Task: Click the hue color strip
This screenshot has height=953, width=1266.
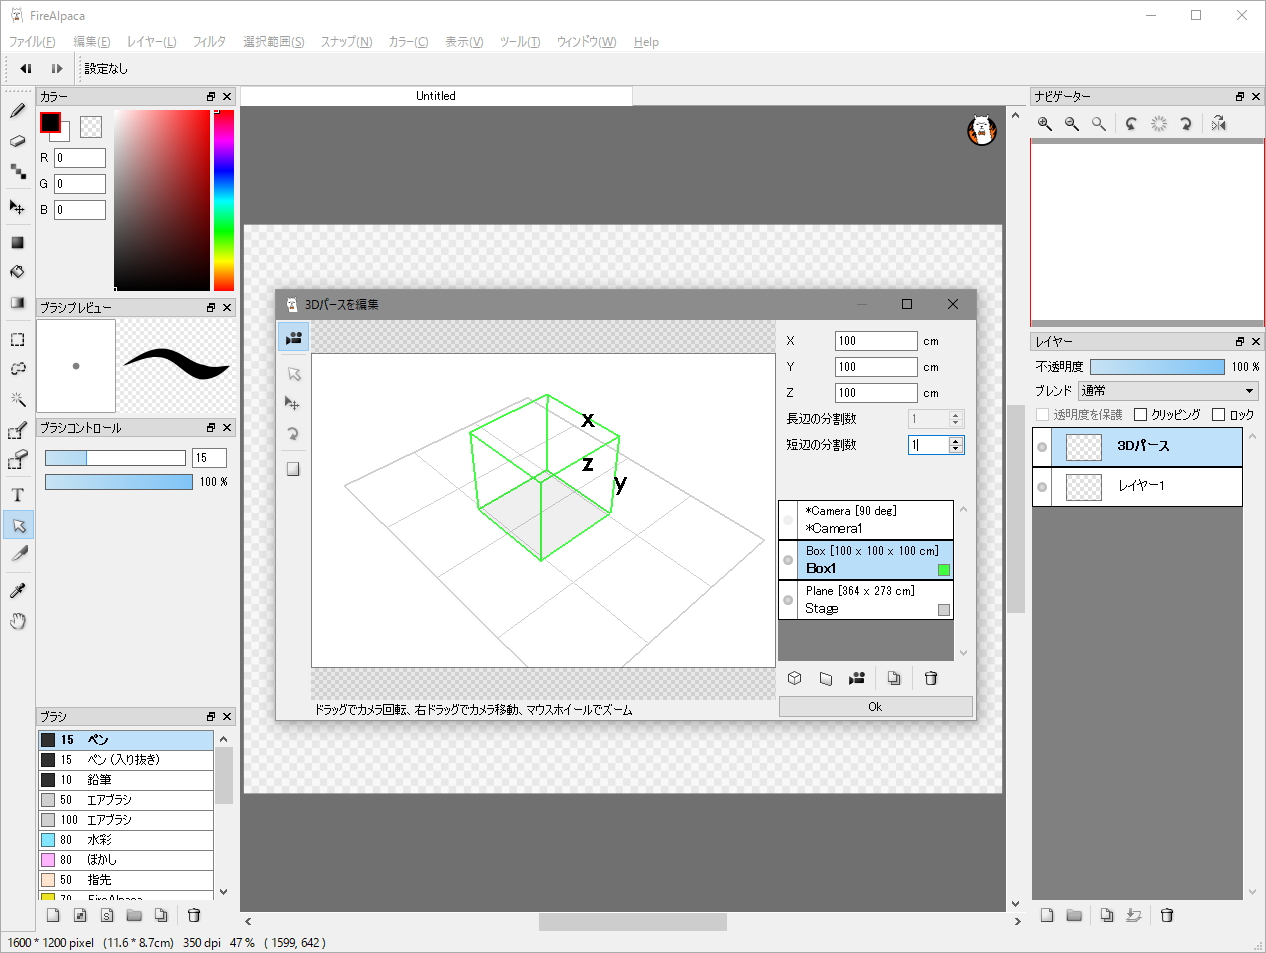Action: [224, 200]
